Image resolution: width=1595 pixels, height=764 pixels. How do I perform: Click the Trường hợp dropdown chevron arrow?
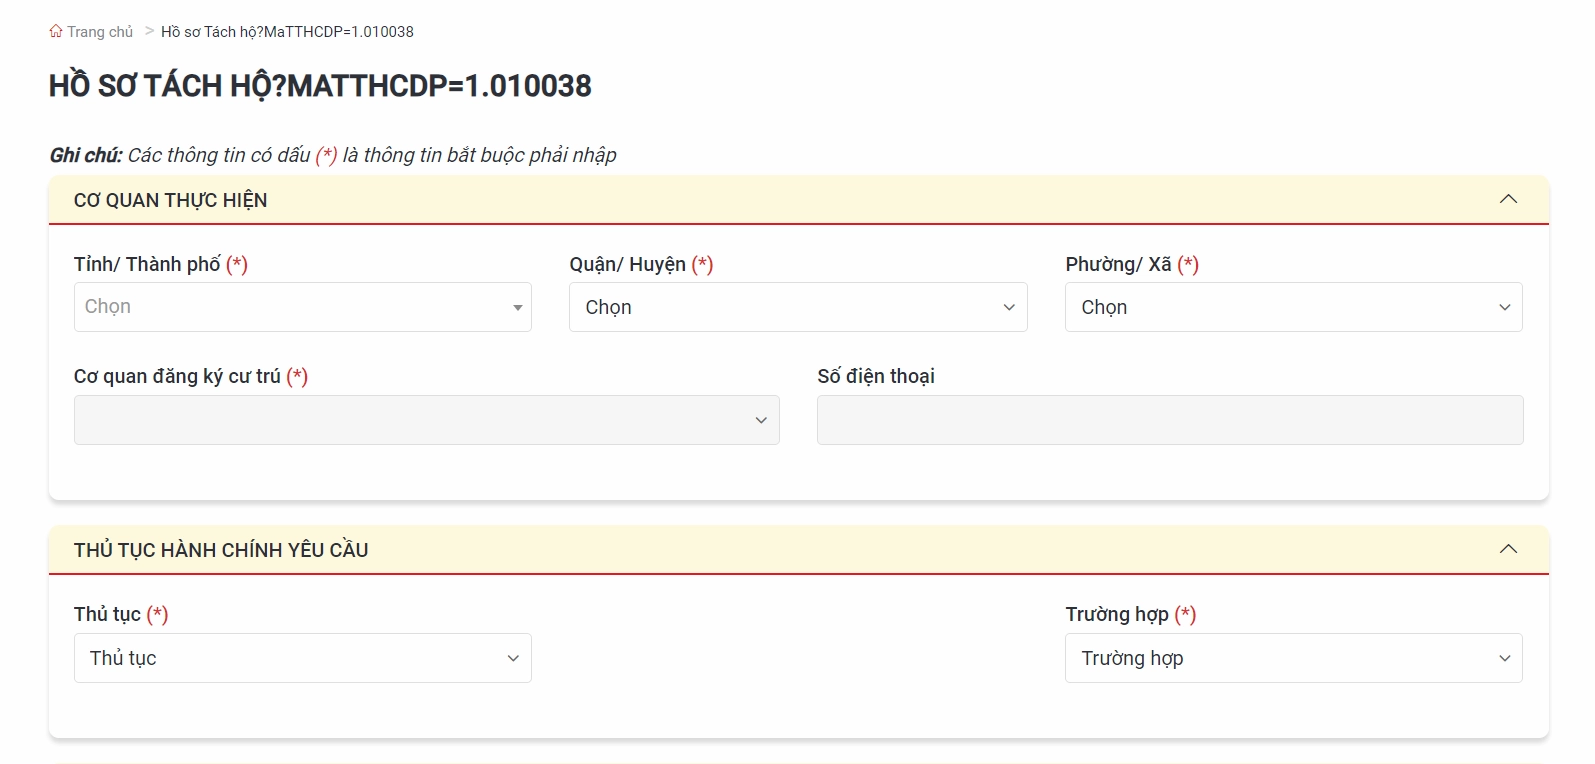[1504, 659]
